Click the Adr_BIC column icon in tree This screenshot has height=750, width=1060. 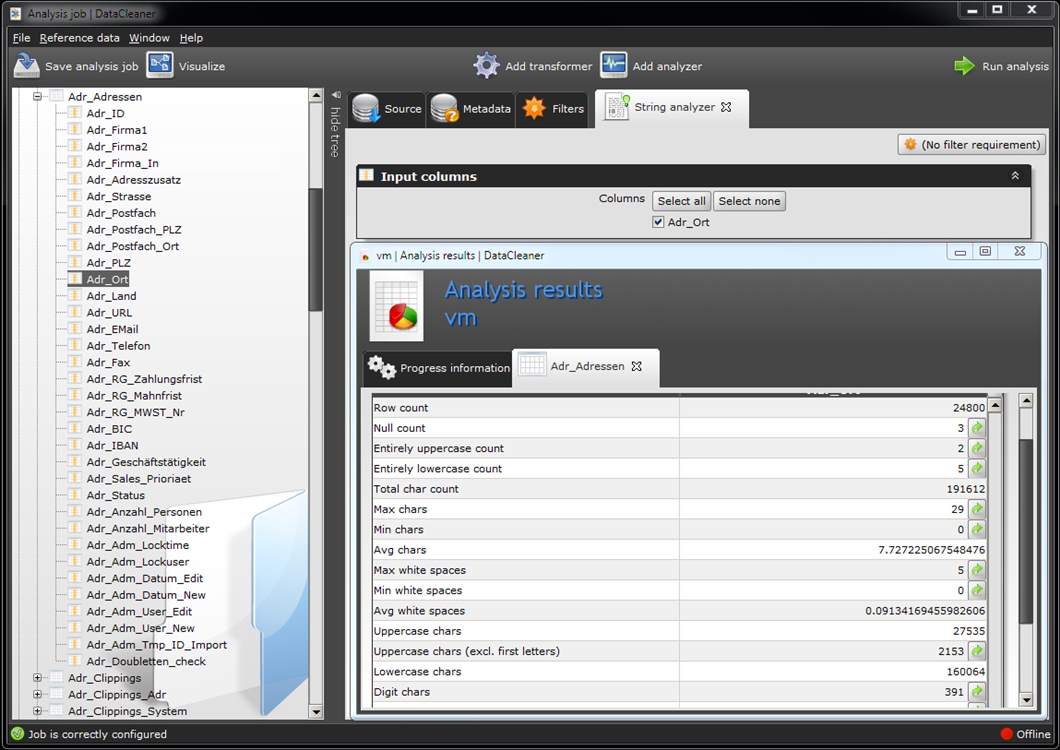pos(74,428)
